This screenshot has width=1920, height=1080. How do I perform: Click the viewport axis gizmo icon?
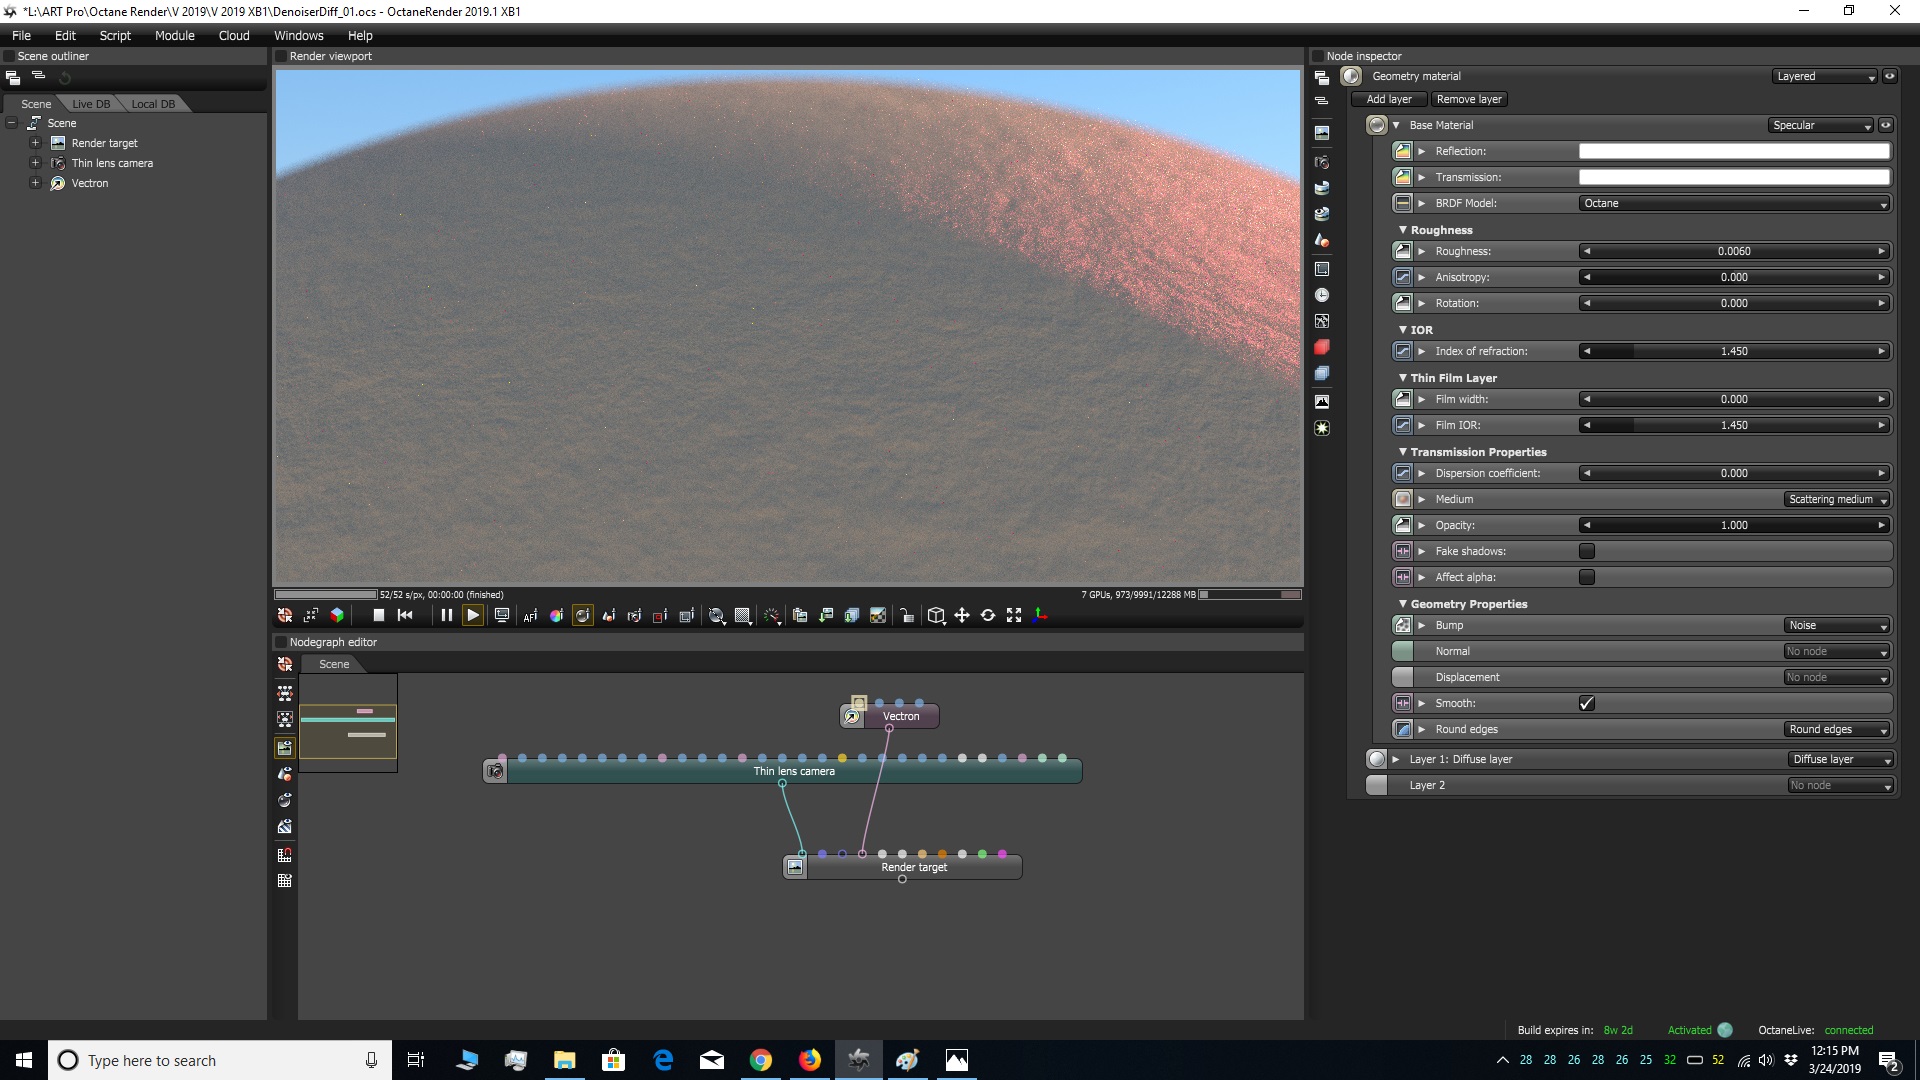point(1040,616)
